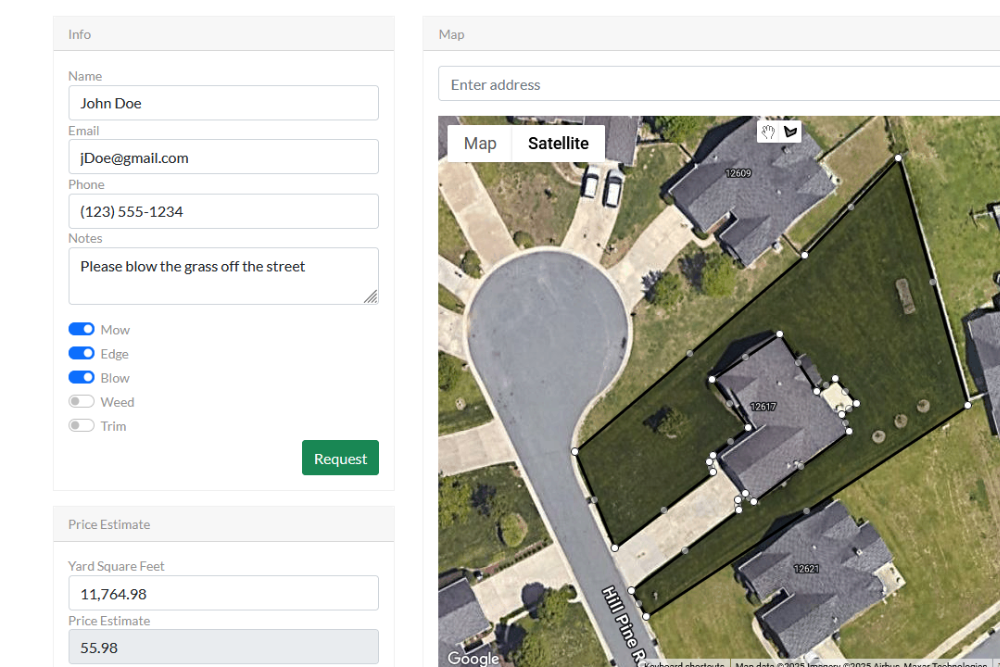1000x667 pixels.
Task: Turn on the Trim toggle
Action: pos(82,425)
